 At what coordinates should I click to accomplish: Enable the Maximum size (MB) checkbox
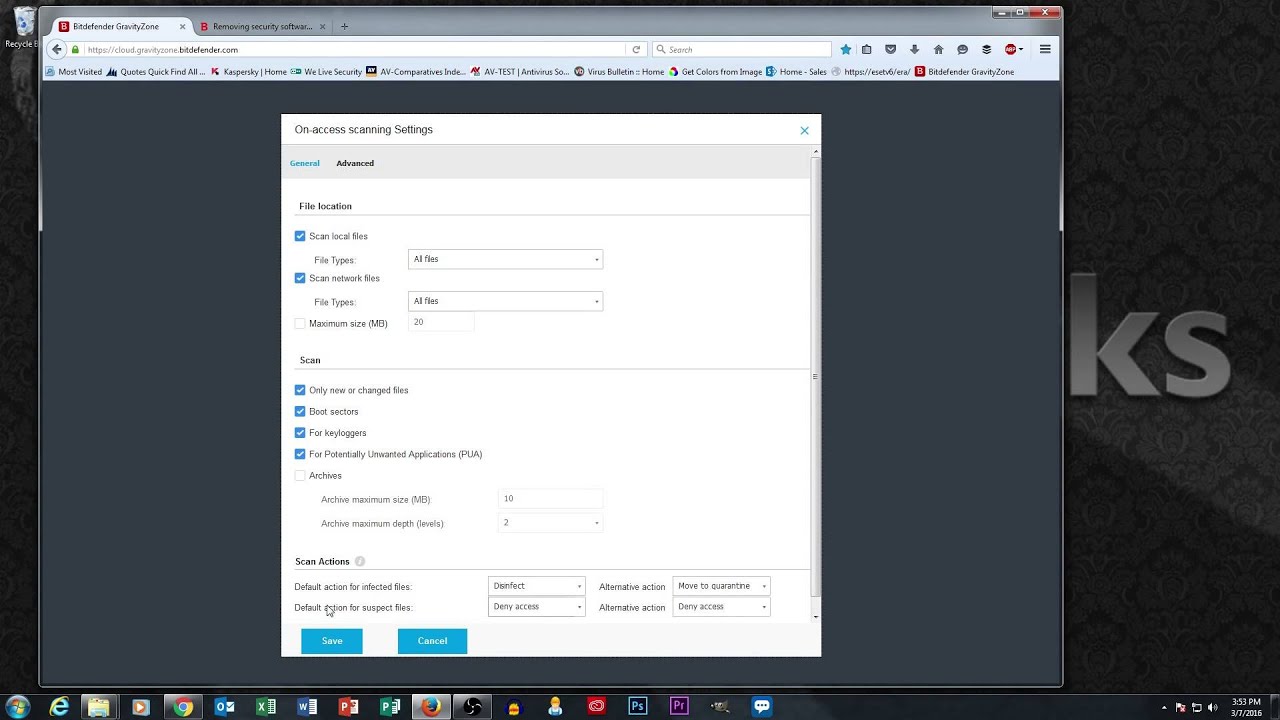(300, 324)
